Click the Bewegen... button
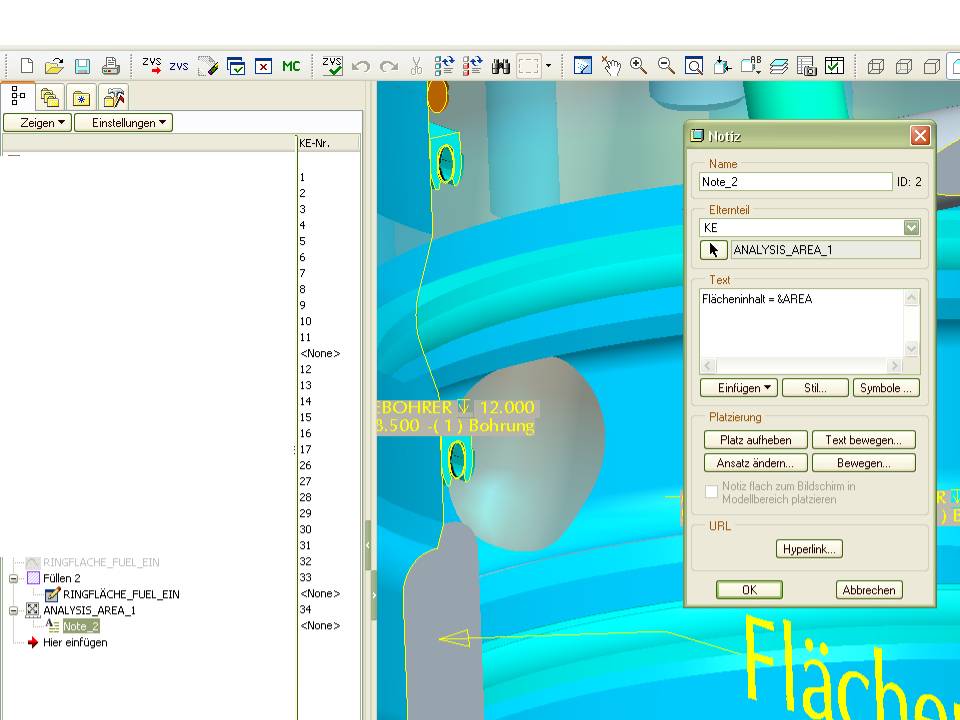Screen dimensions: 960x720 (863, 463)
